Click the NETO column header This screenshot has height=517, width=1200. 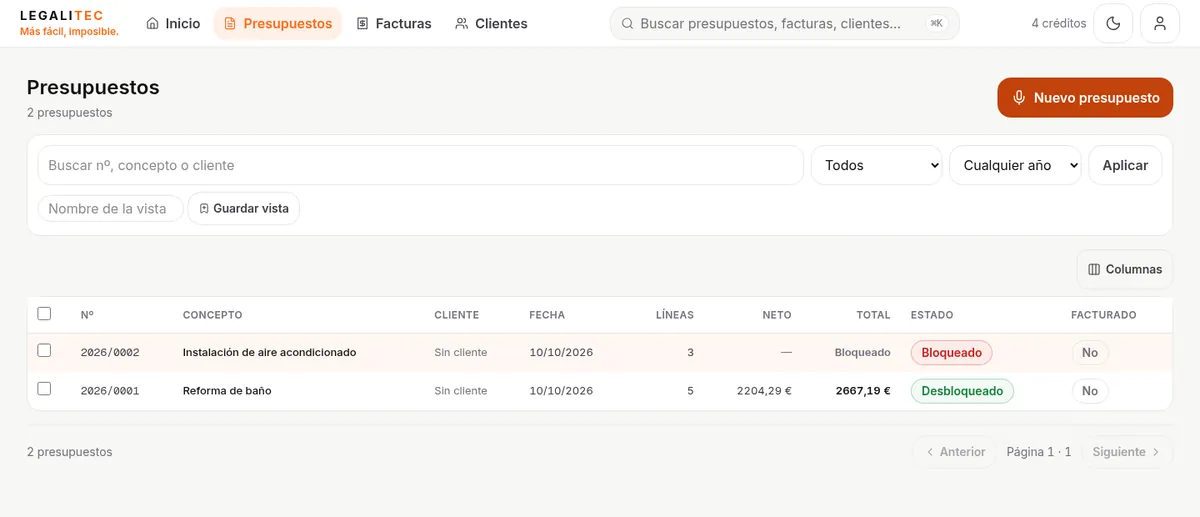click(x=776, y=315)
